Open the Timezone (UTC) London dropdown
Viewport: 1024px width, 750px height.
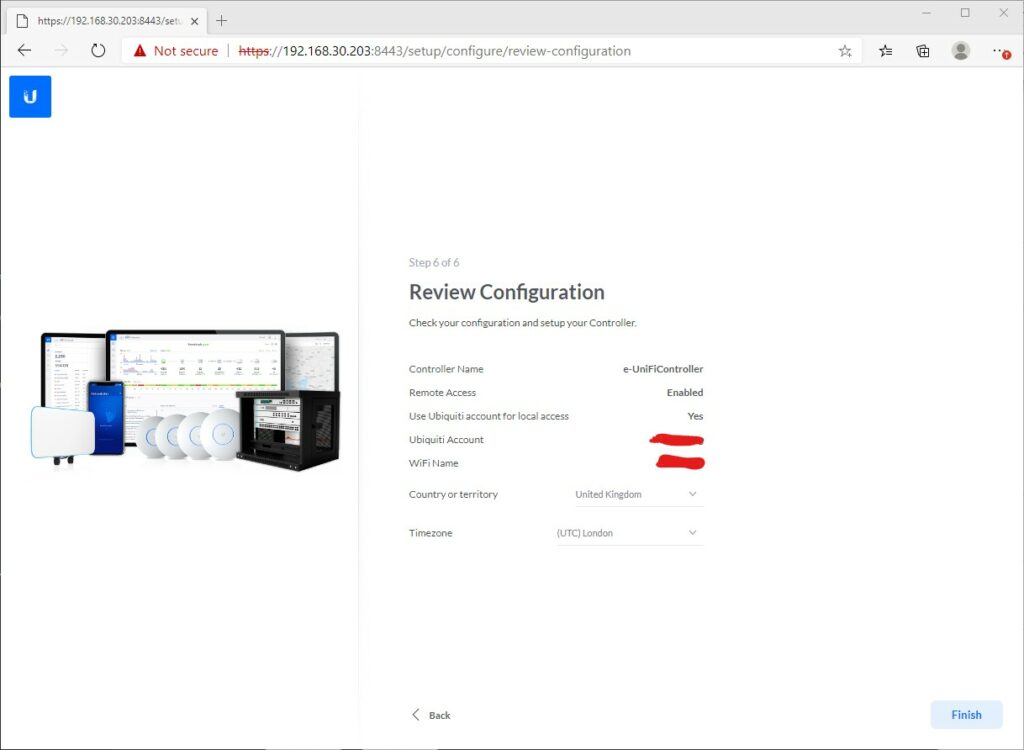[630, 533]
